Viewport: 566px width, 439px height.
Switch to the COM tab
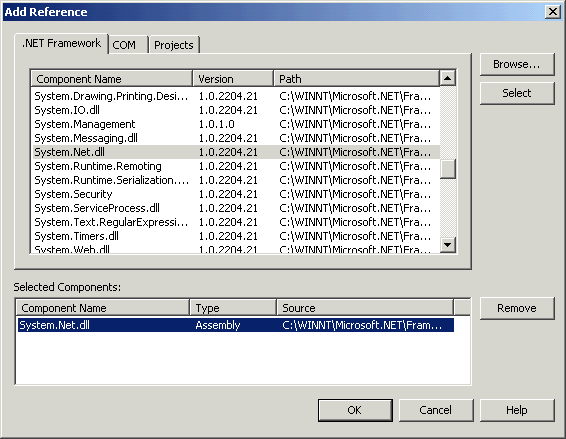pos(128,45)
